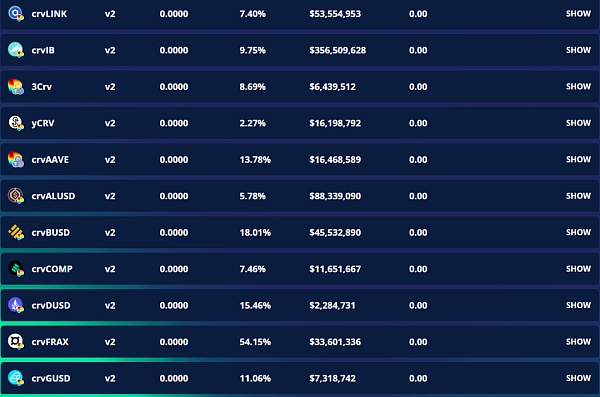Click the crvDUSD token icon
Viewport: 600px width, 397px height.
coord(16,305)
